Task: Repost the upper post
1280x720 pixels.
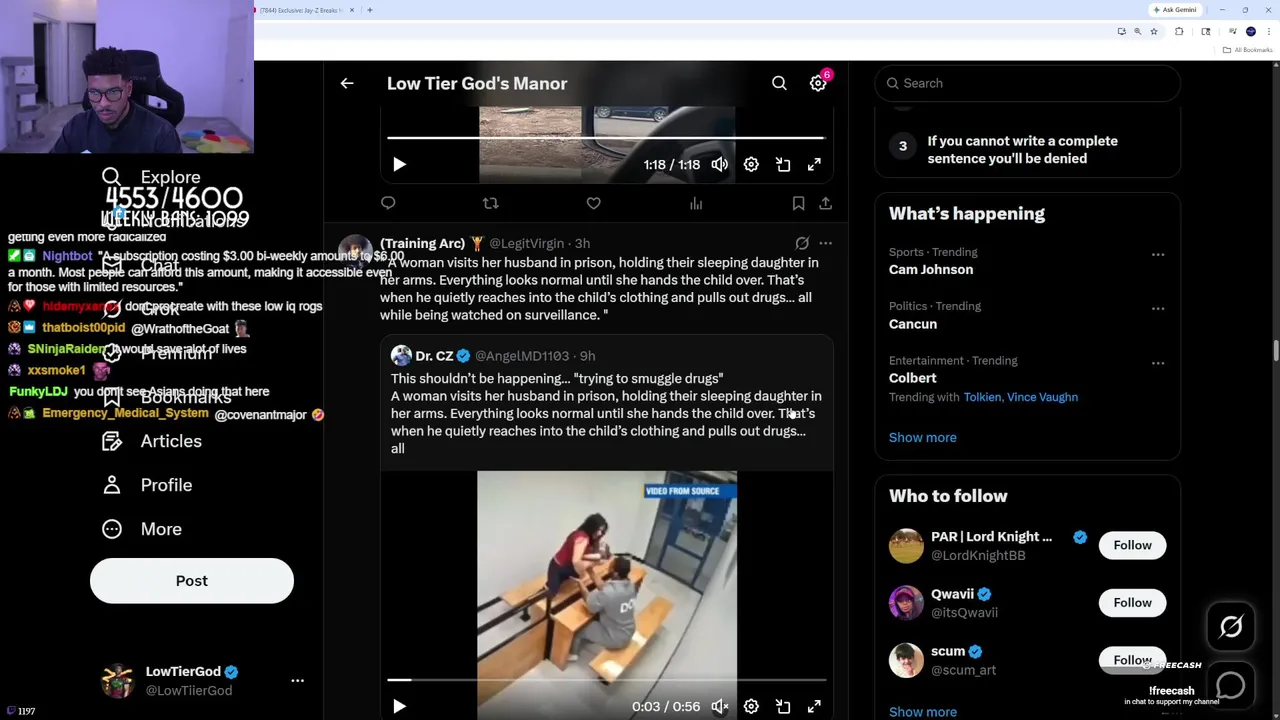Action: (490, 203)
